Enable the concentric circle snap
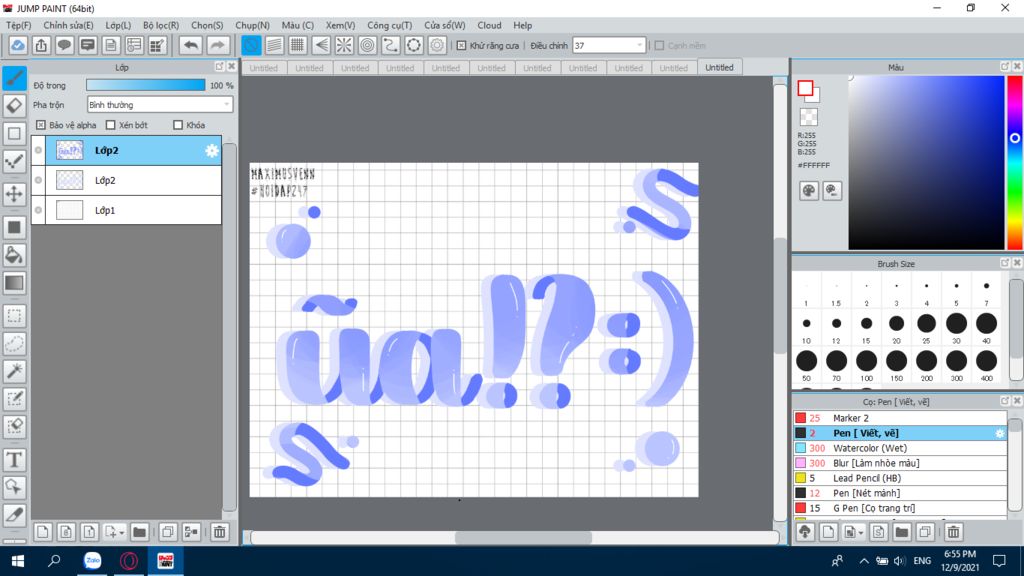 point(368,45)
